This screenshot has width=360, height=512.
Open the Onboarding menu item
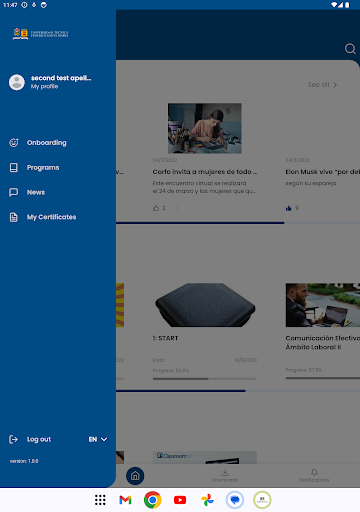(47, 143)
